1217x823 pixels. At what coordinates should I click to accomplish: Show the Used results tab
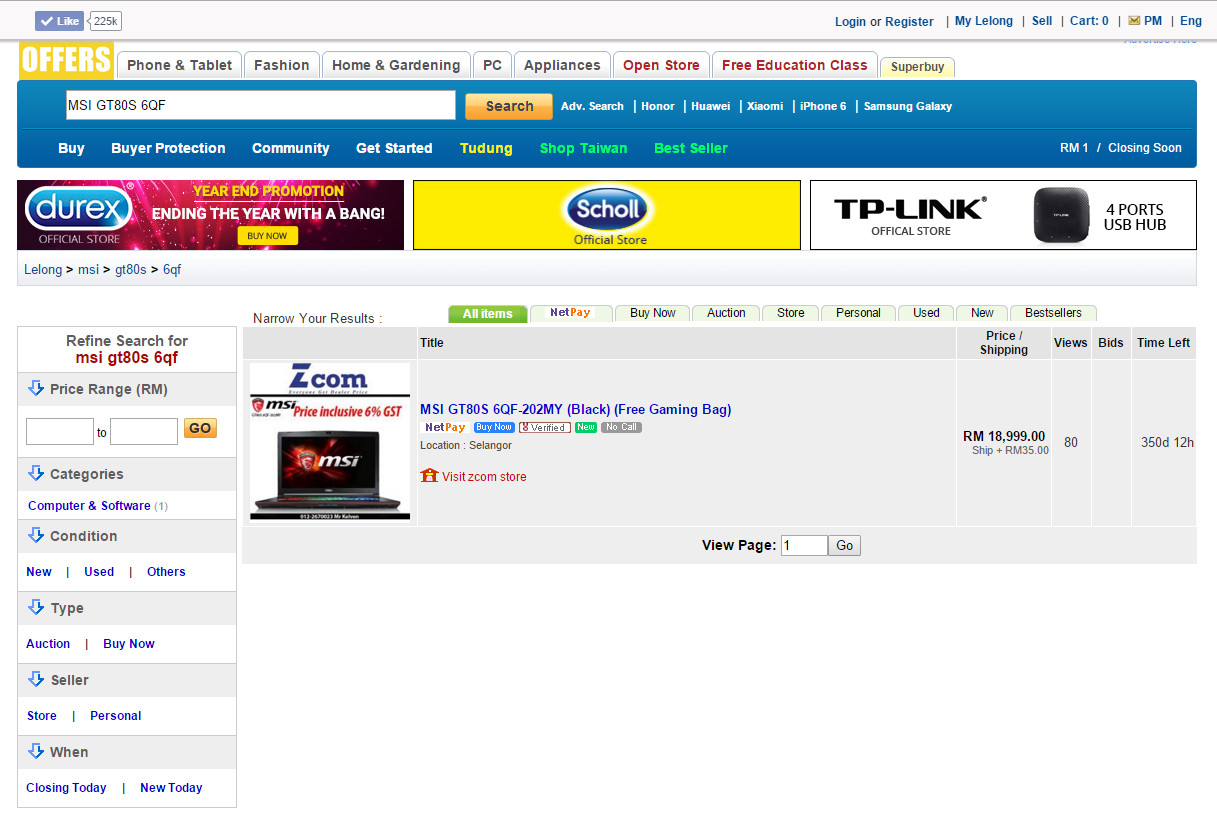coord(926,313)
